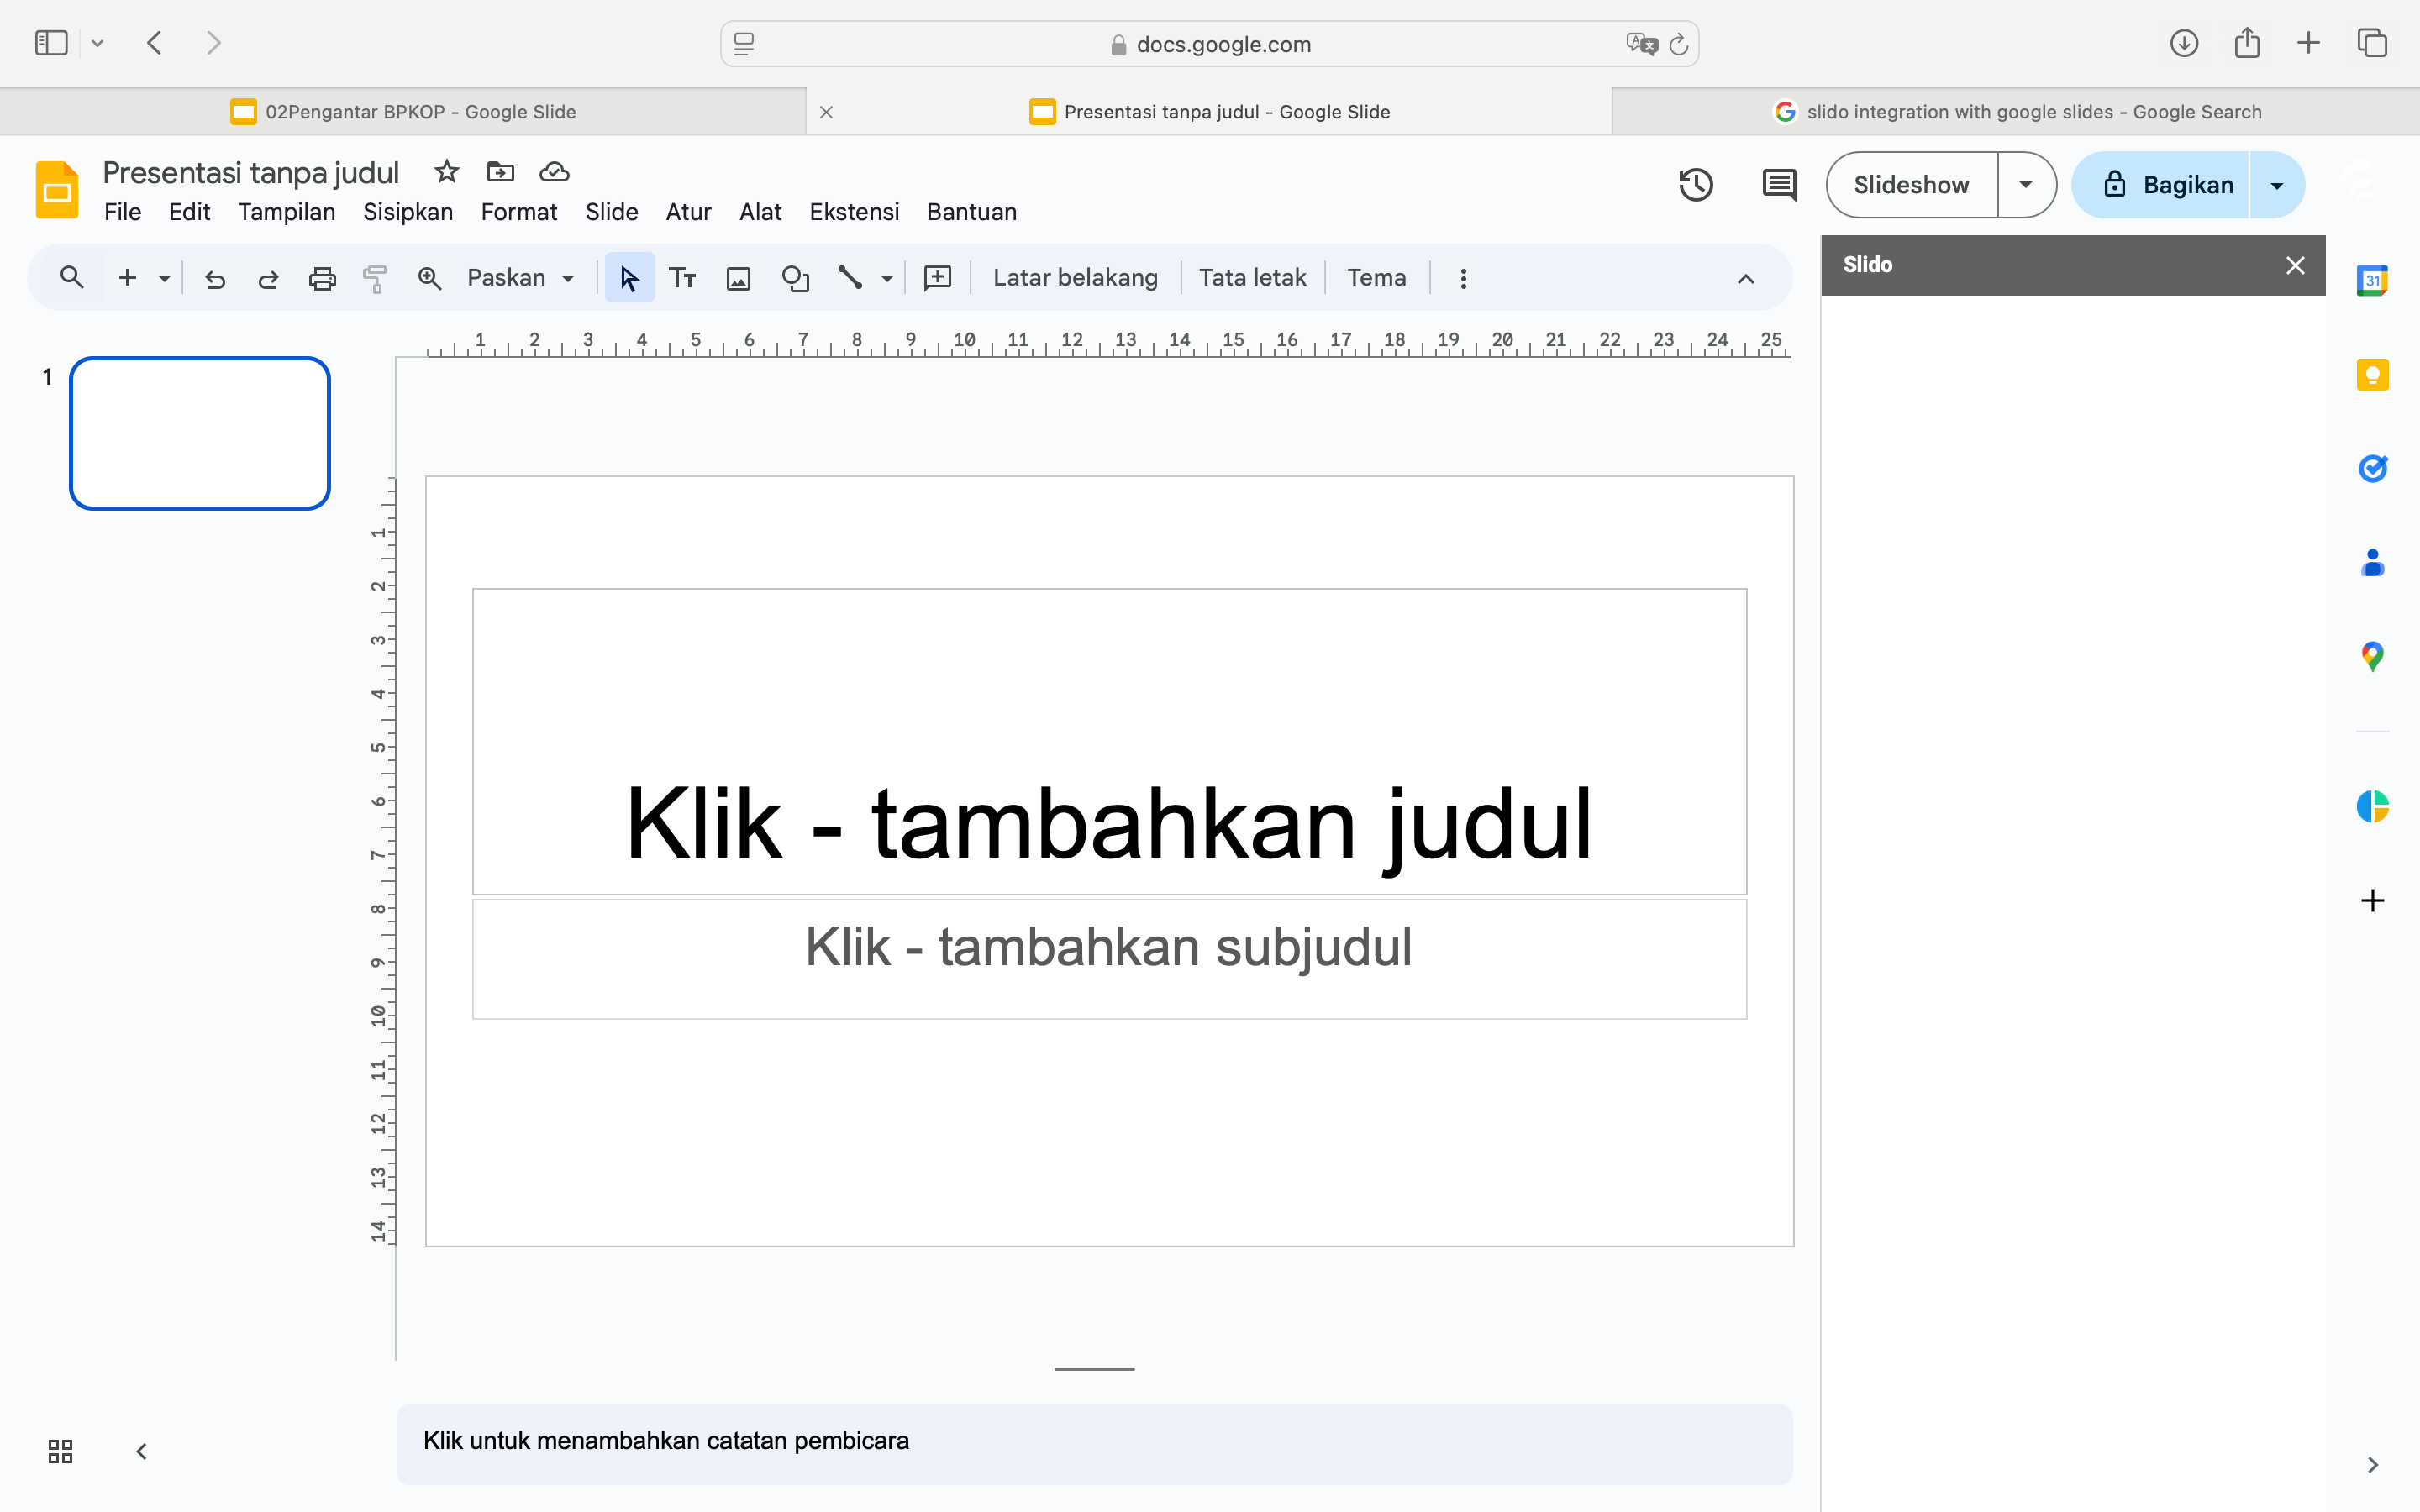Viewport: 2420px width, 1512px height.
Task: Open Google Keep in side panel
Action: pyautogui.click(x=2372, y=375)
